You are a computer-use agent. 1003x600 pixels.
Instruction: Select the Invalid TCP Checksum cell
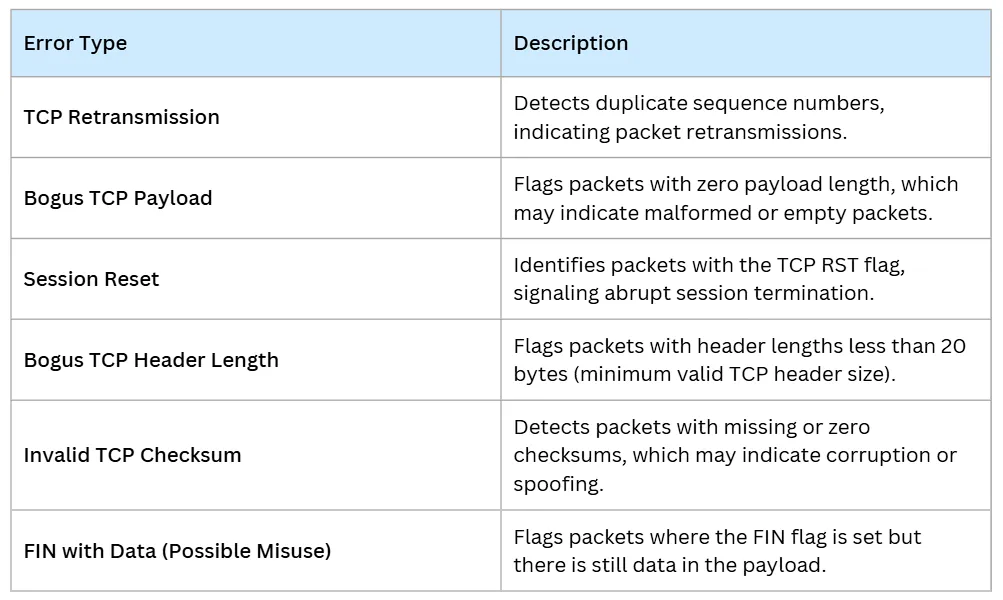coord(133,455)
